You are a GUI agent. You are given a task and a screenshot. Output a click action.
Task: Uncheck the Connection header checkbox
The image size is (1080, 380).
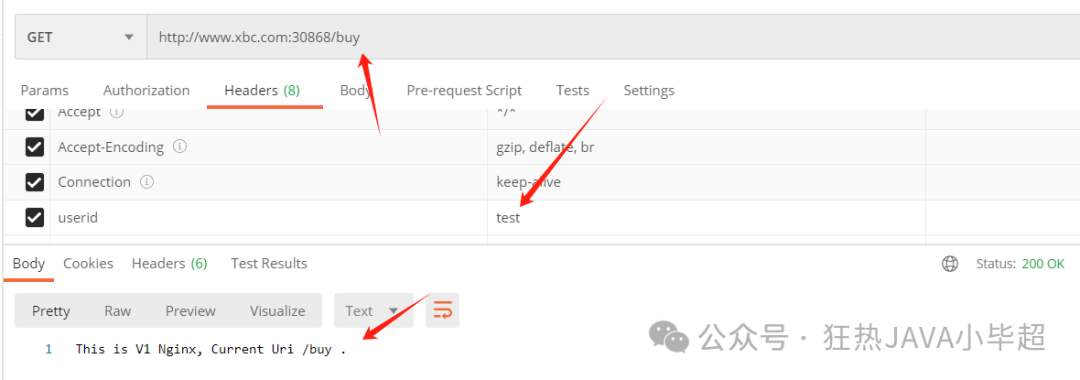coord(34,182)
